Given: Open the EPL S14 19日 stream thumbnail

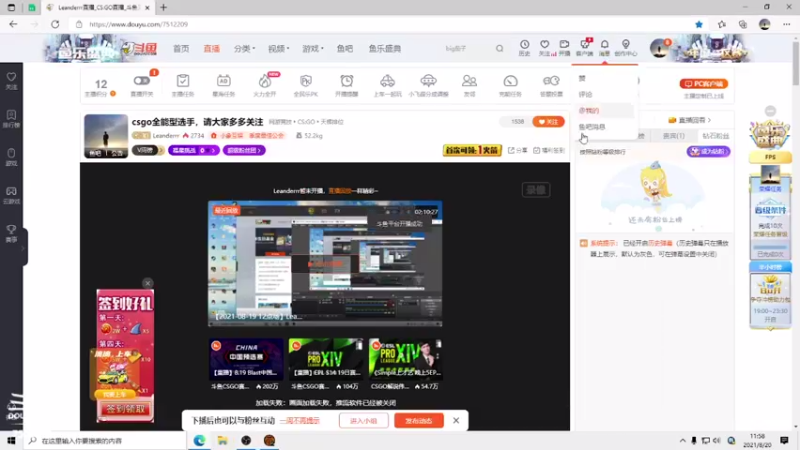Looking at the screenshot, I should pyautogui.click(x=326, y=358).
